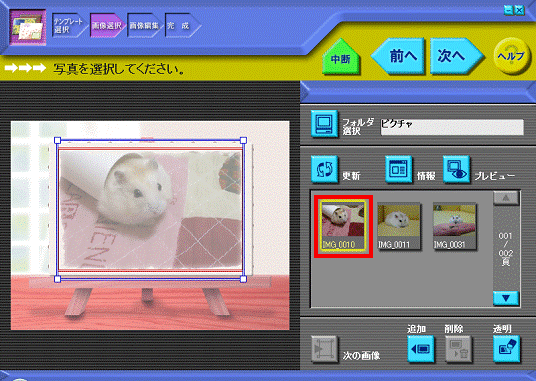
Task: Click the folder selection computer icon
Action: point(324,123)
